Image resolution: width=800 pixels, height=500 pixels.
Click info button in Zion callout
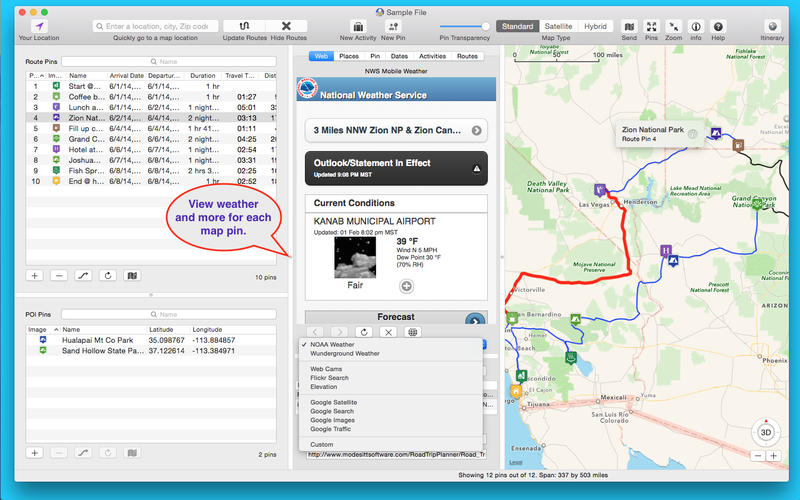[692, 134]
